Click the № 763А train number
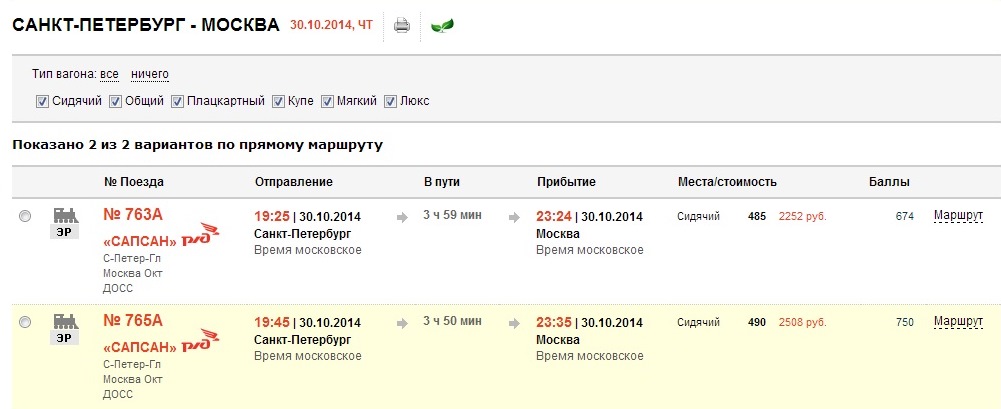 [x=133, y=214]
